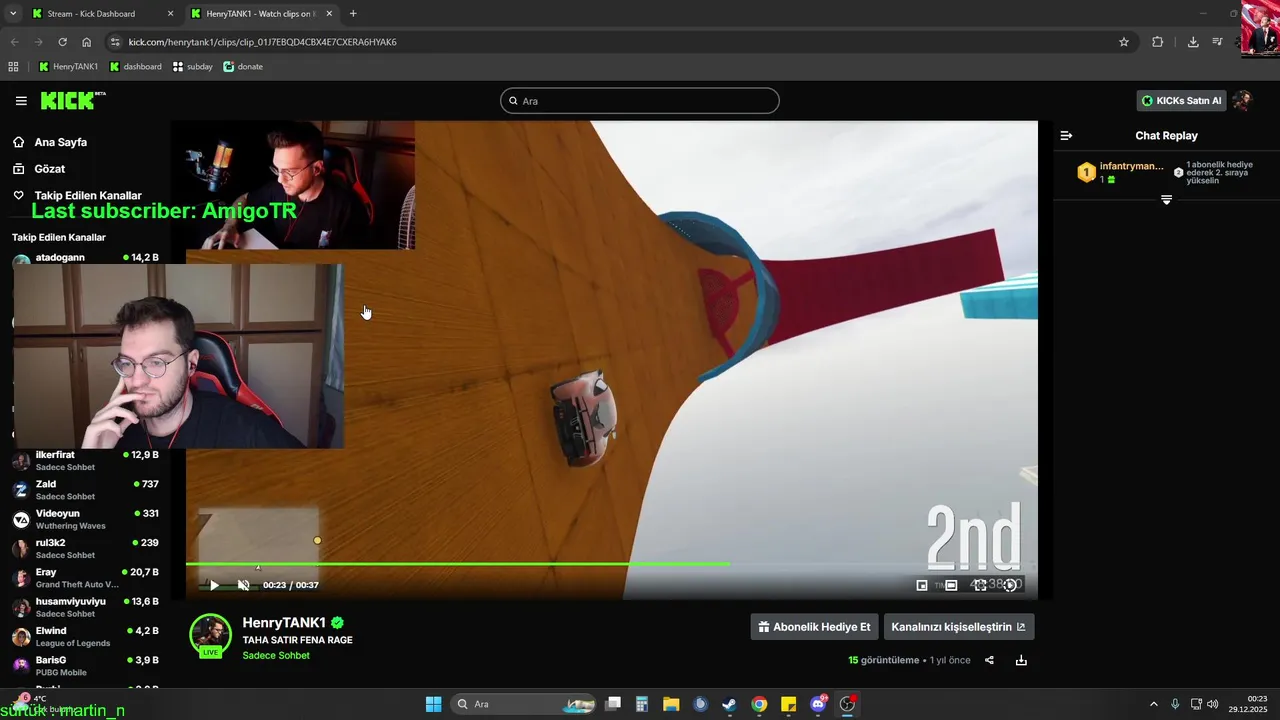Open Windows Start menu
Viewport: 1280px width, 720px height.
[x=434, y=704]
